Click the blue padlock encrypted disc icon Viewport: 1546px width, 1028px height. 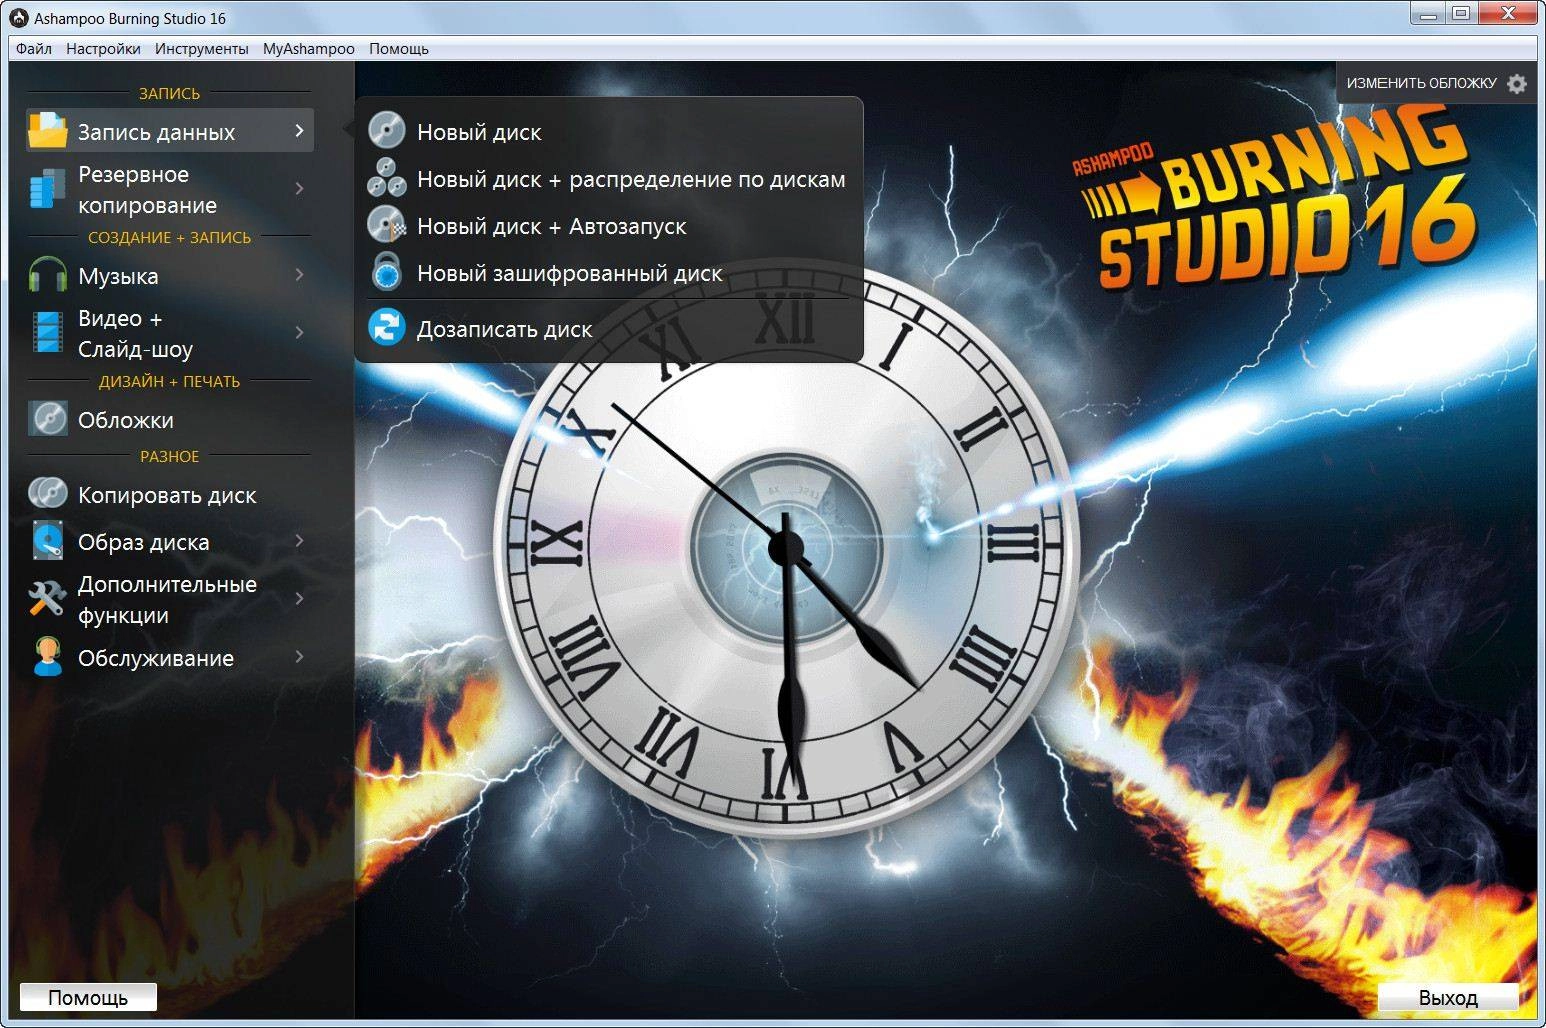coord(386,272)
